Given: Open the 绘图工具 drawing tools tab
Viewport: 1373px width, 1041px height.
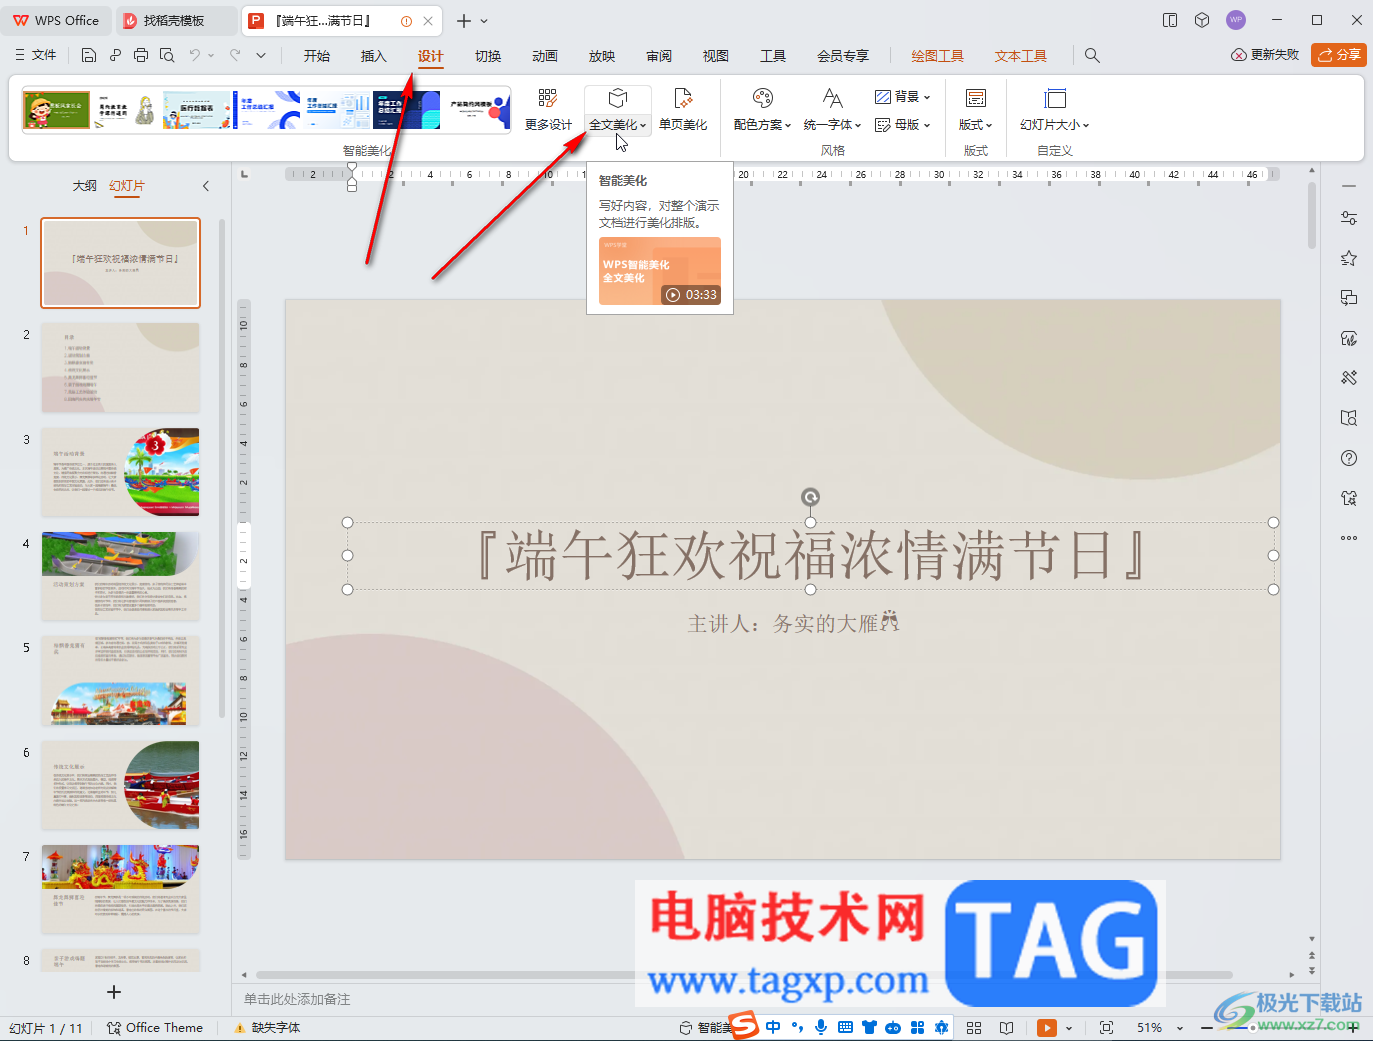Looking at the screenshot, I should click(938, 56).
